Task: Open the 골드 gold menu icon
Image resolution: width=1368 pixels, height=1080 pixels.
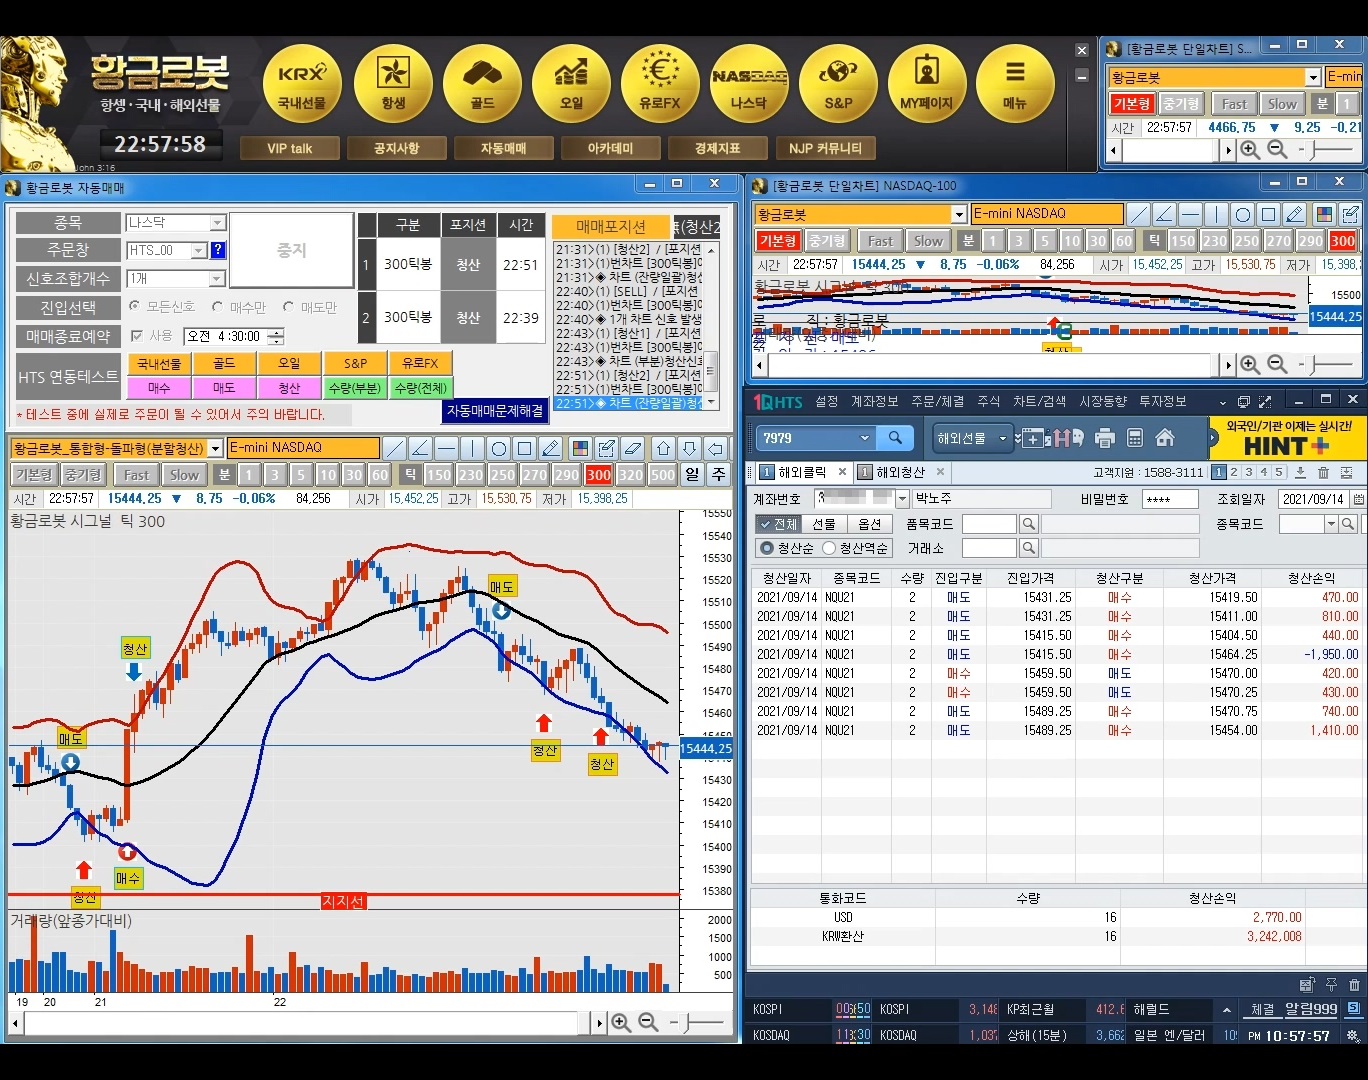Action: point(482,84)
